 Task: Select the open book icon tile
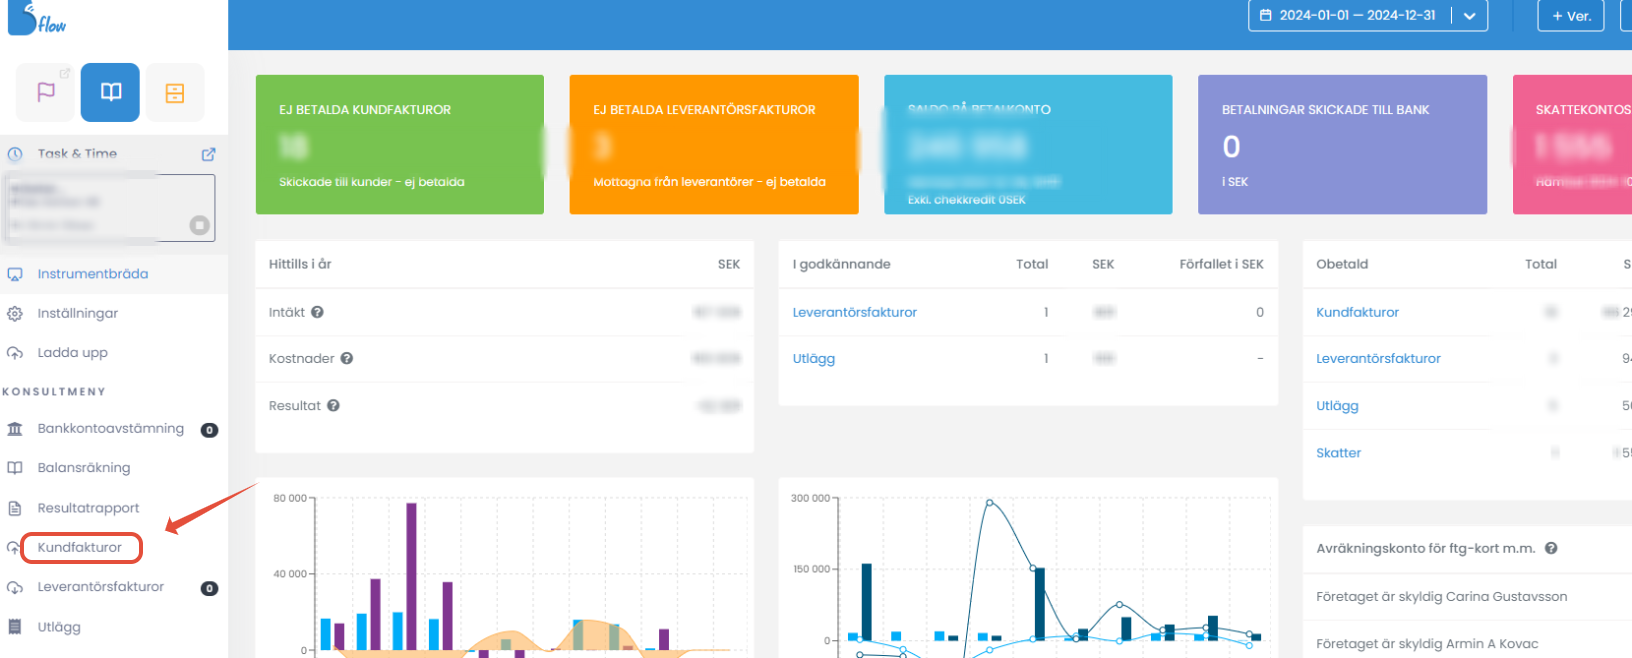click(x=111, y=92)
